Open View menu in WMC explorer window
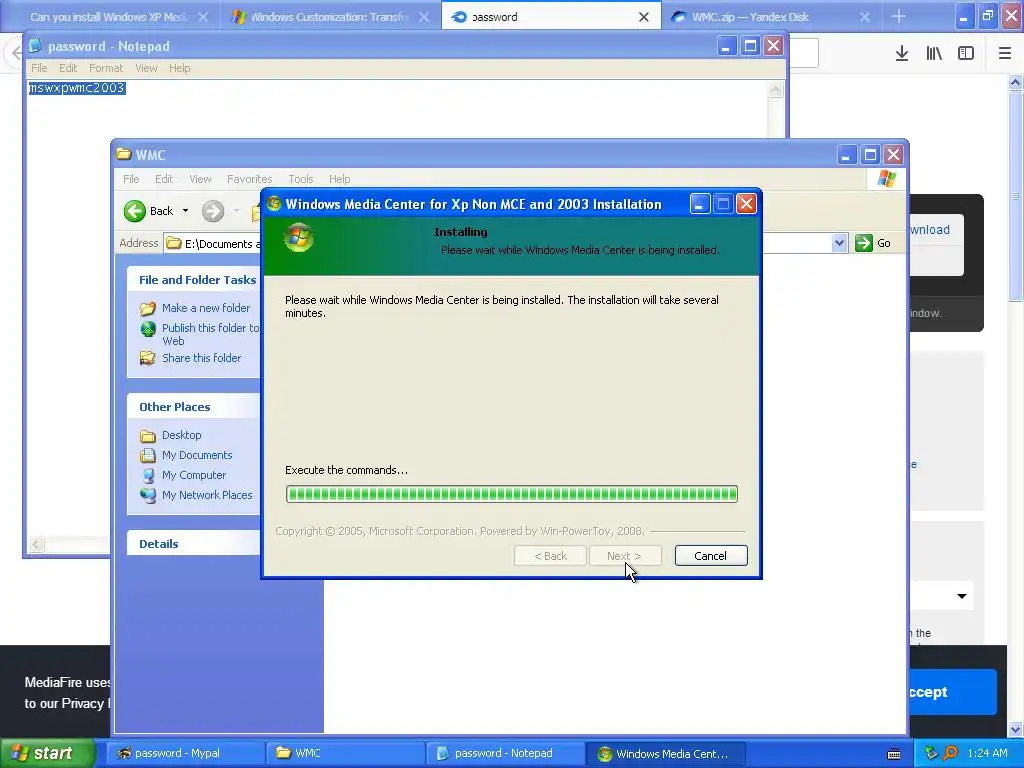 [200, 179]
